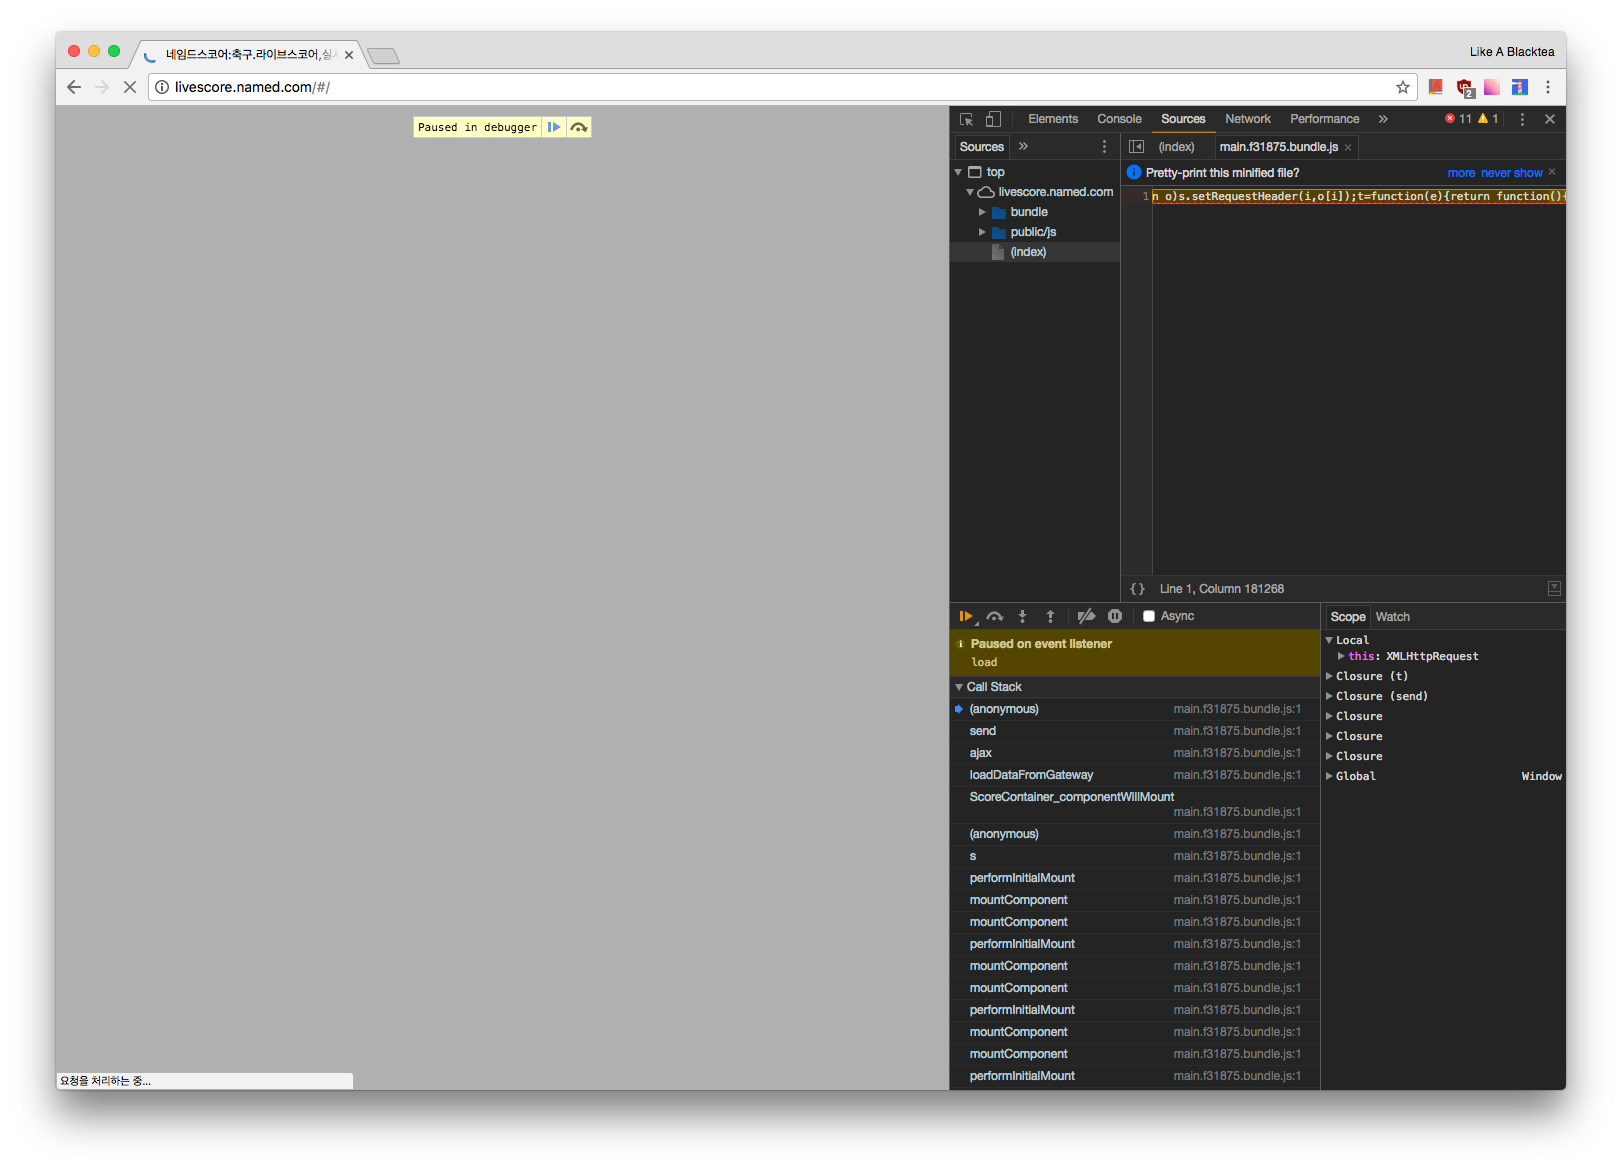The width and height of the screenshot is (1622, 1170).
Task: Close the main.f31875.bundle.js editor tab
Action: click(1348, 147)
